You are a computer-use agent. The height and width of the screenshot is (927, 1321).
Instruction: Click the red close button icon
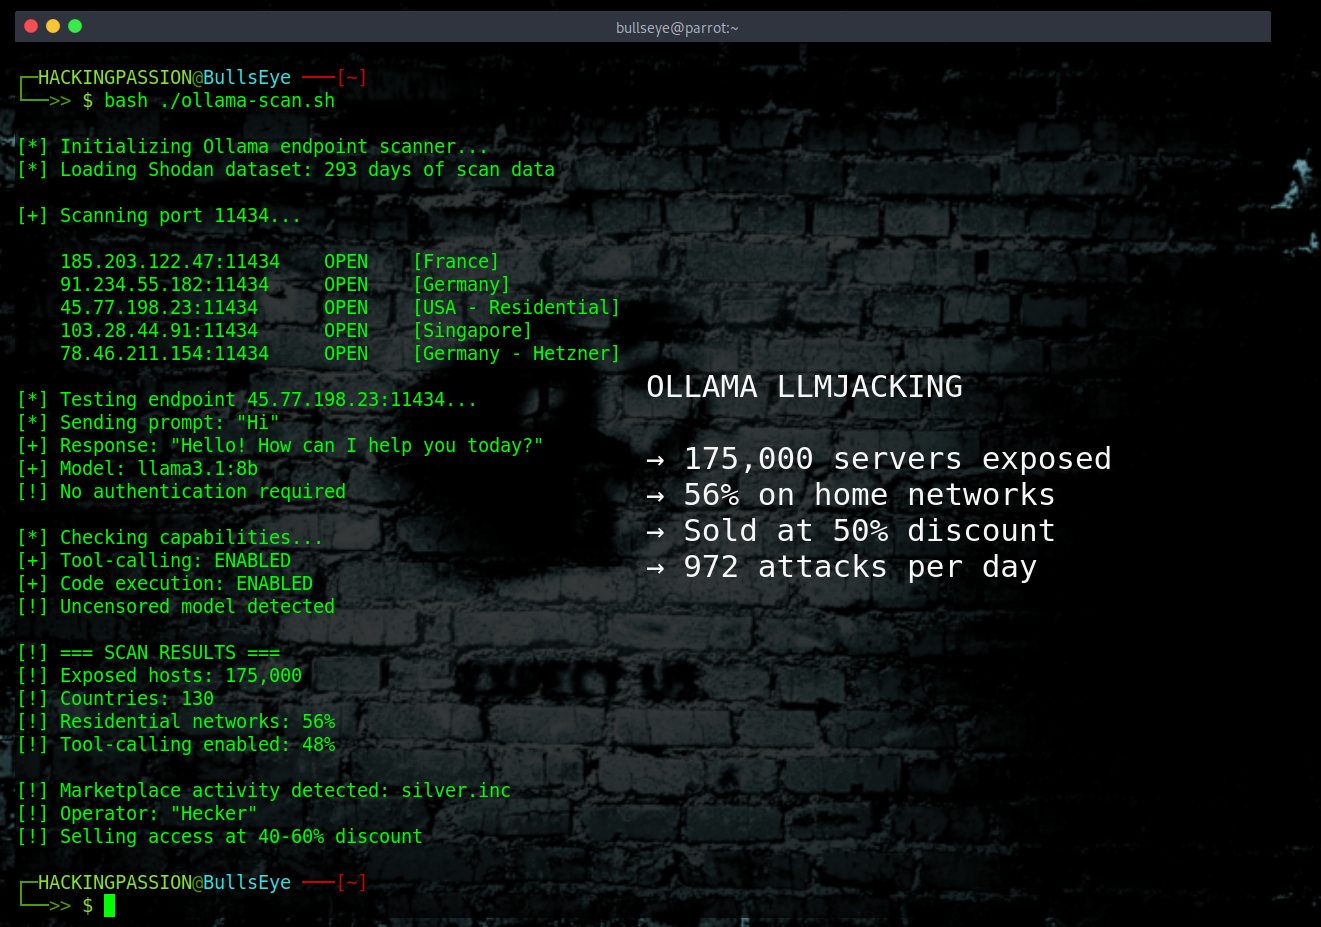coord(30,27)
